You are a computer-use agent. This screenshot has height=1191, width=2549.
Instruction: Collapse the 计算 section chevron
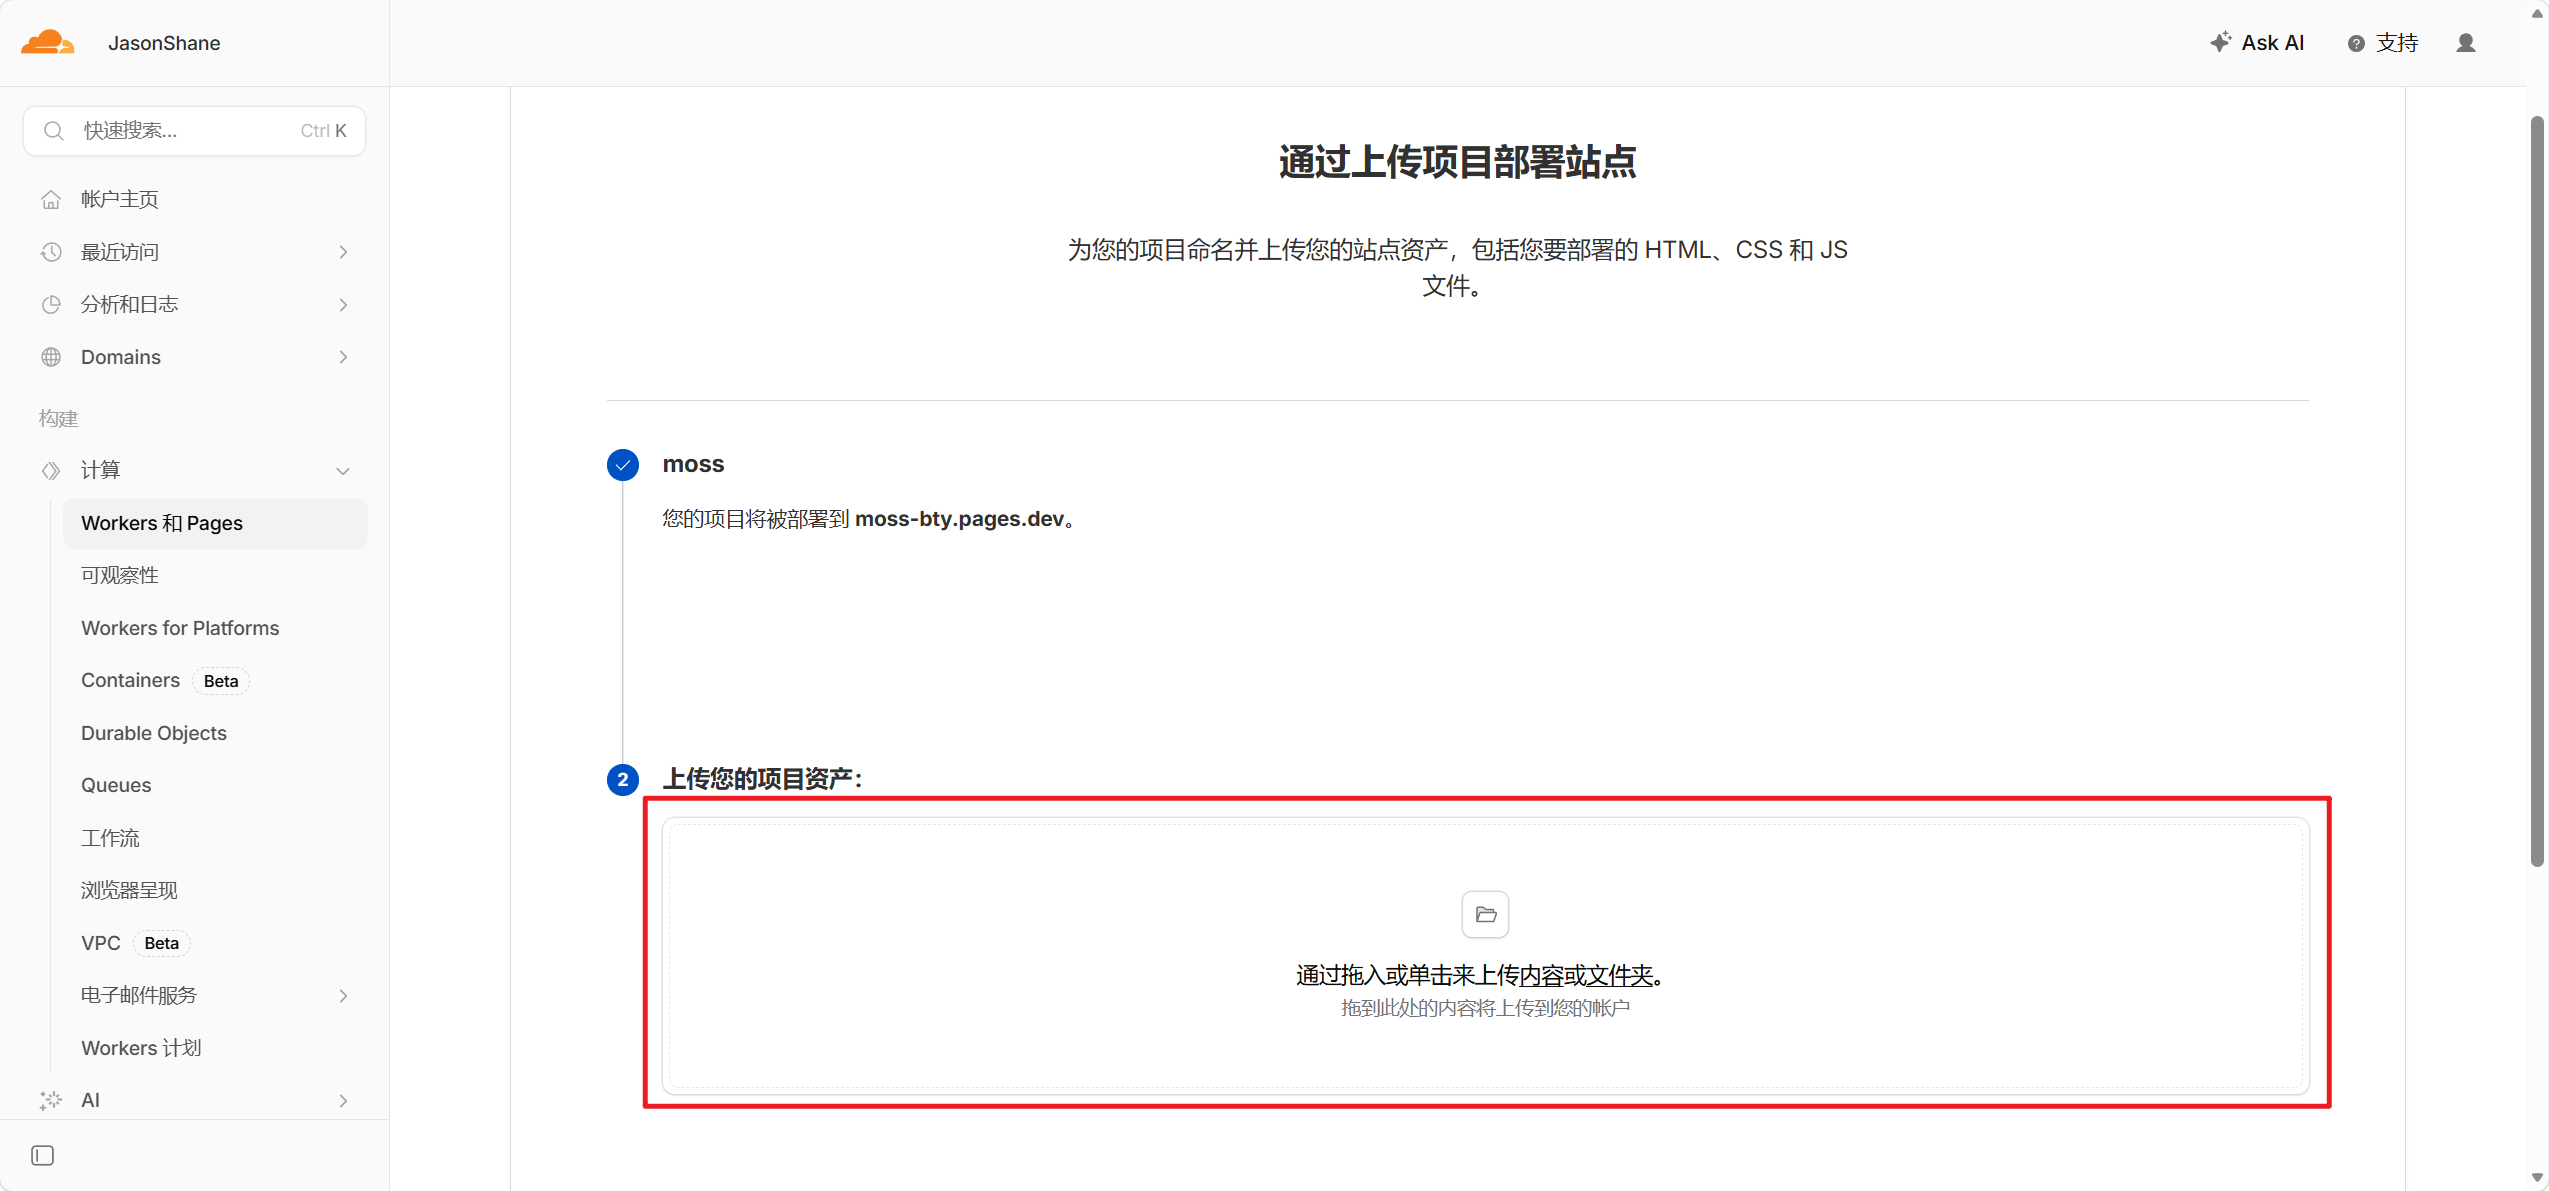[x=343, y=470]
